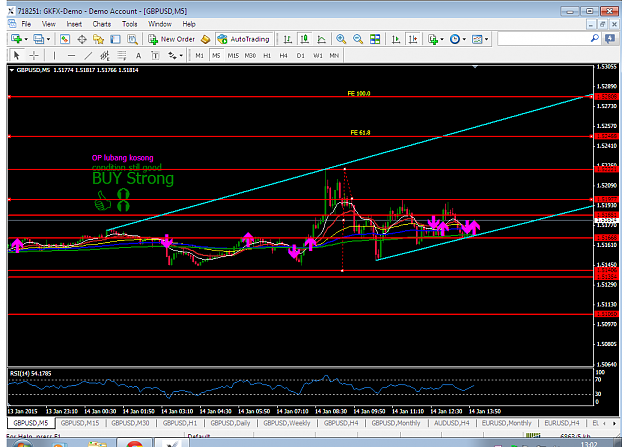This screenshot has width=625, height=447.
Task: Switch chart to Bar Chart mode
Action: pos(287,39)
